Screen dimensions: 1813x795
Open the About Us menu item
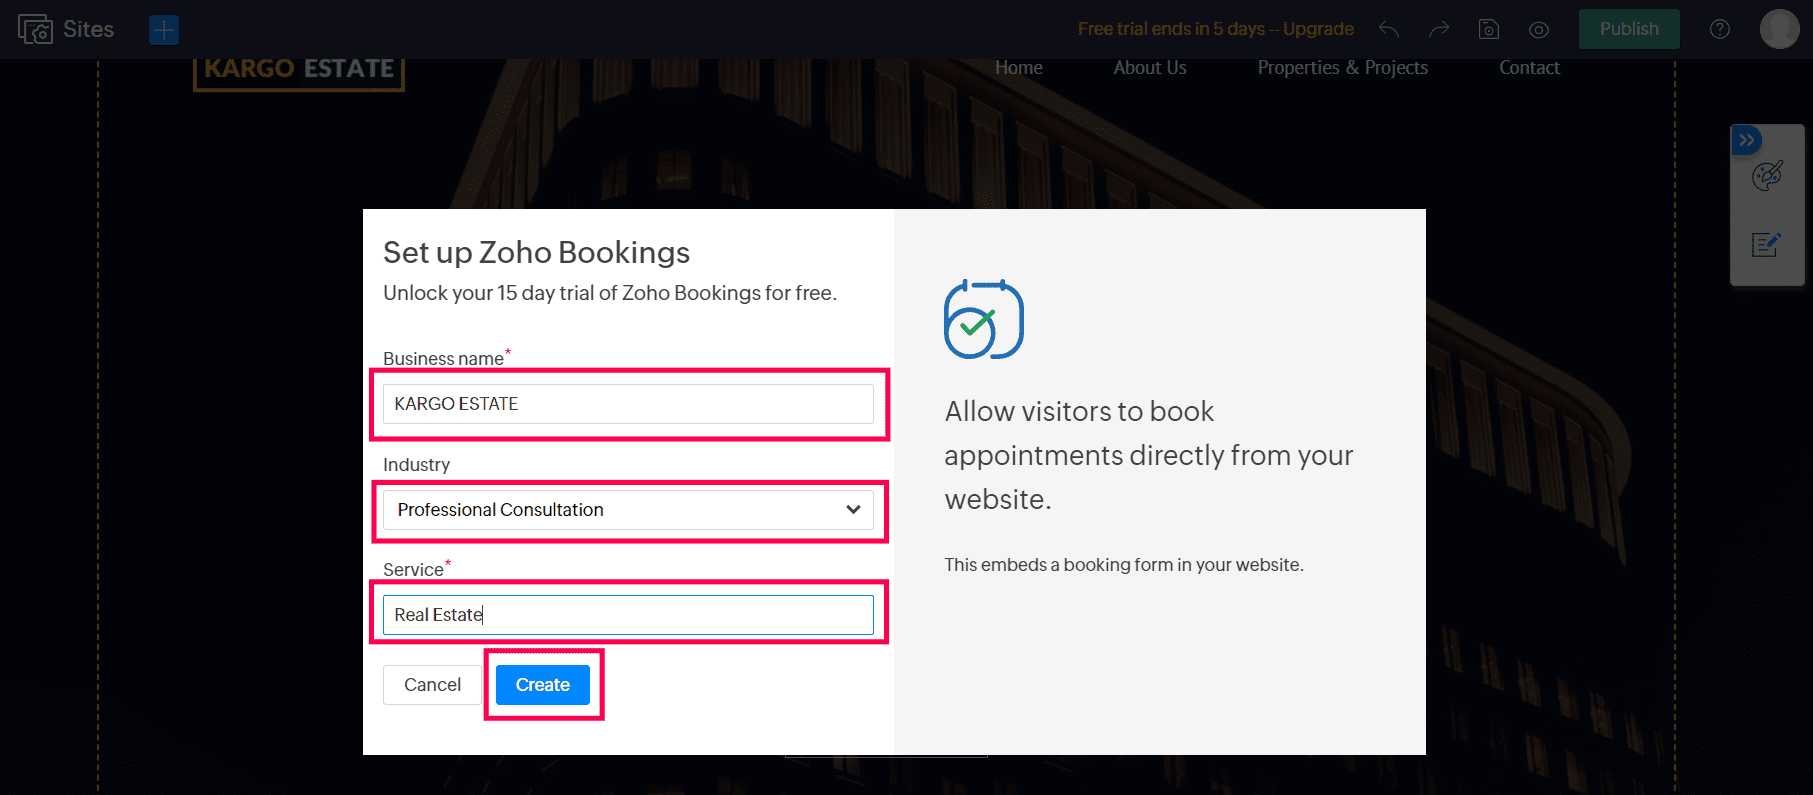[x=1150, y=68]
